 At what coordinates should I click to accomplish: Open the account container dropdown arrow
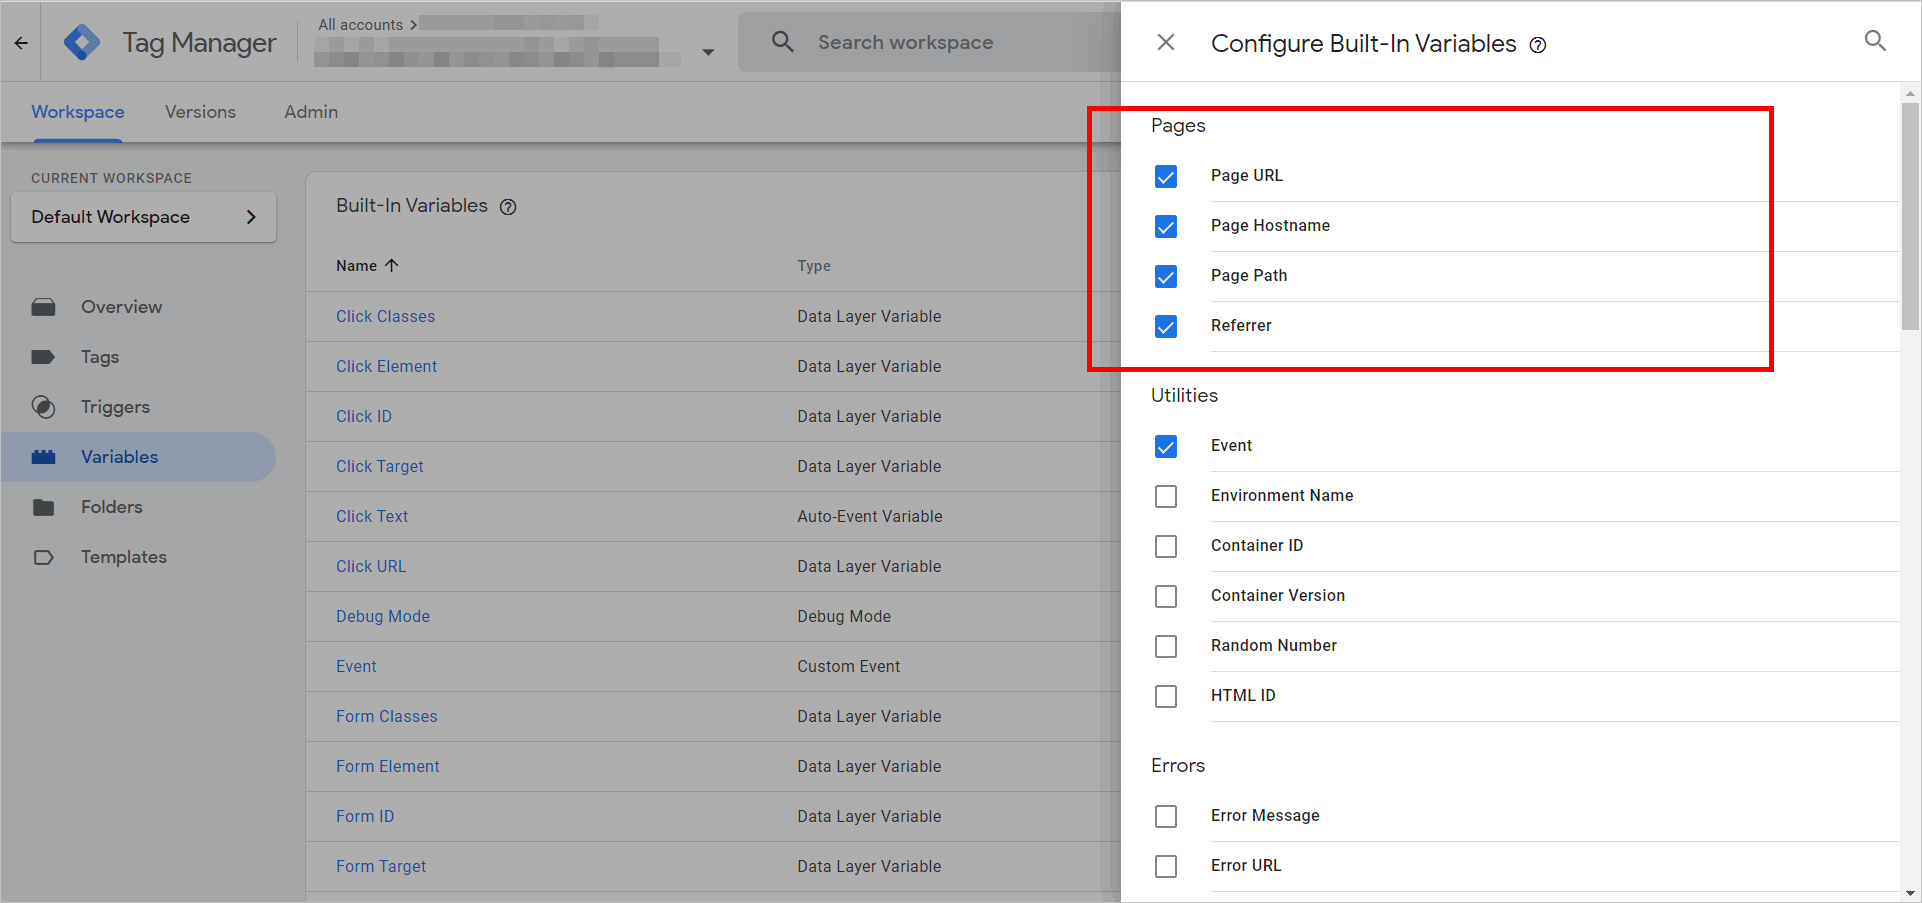(708, 52)
